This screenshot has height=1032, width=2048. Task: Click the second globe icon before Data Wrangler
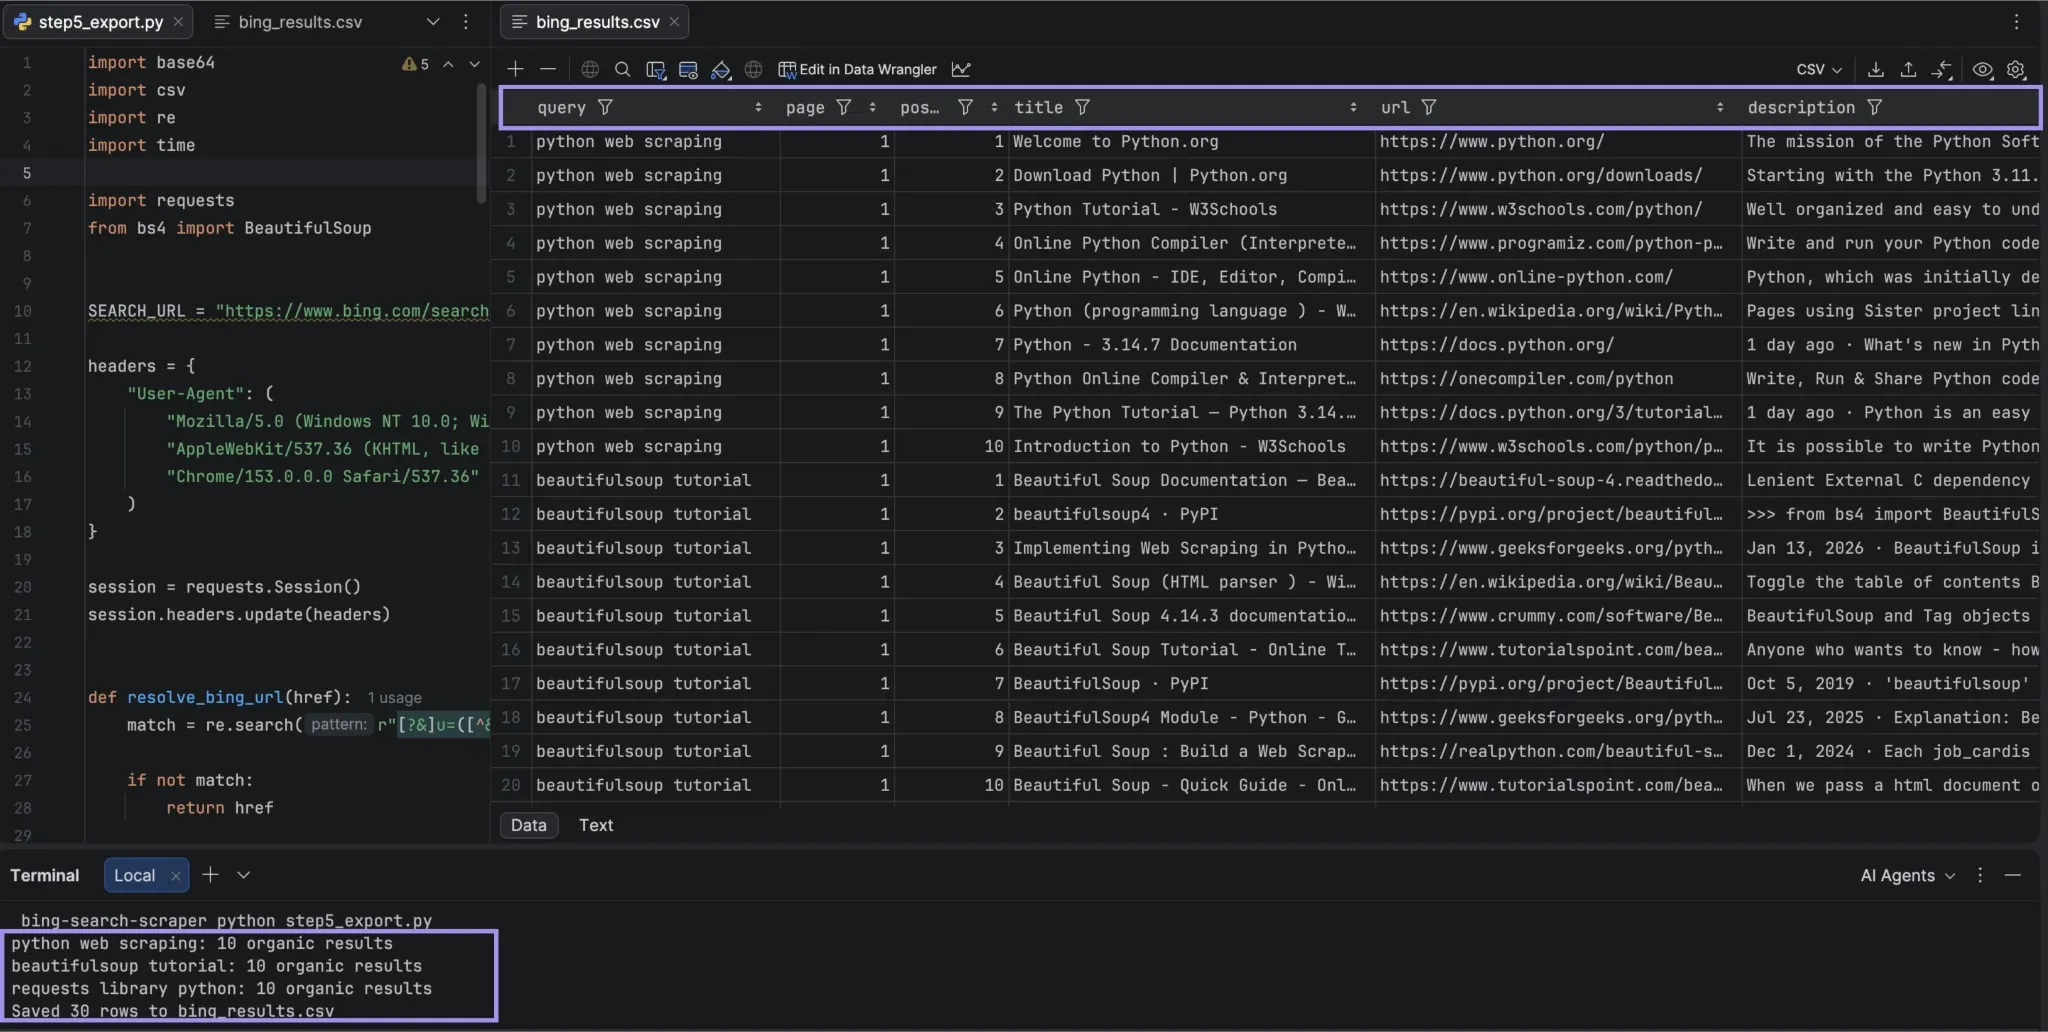753,69
